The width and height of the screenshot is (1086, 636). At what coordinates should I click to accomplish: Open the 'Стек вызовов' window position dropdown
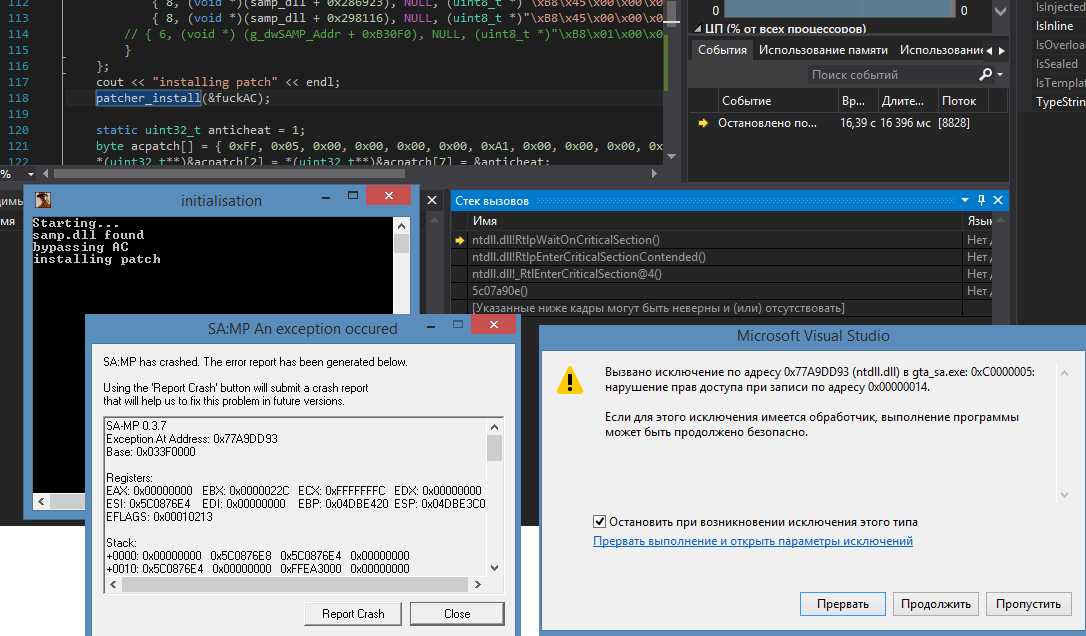pyautogui.click(x=965, y=200)
